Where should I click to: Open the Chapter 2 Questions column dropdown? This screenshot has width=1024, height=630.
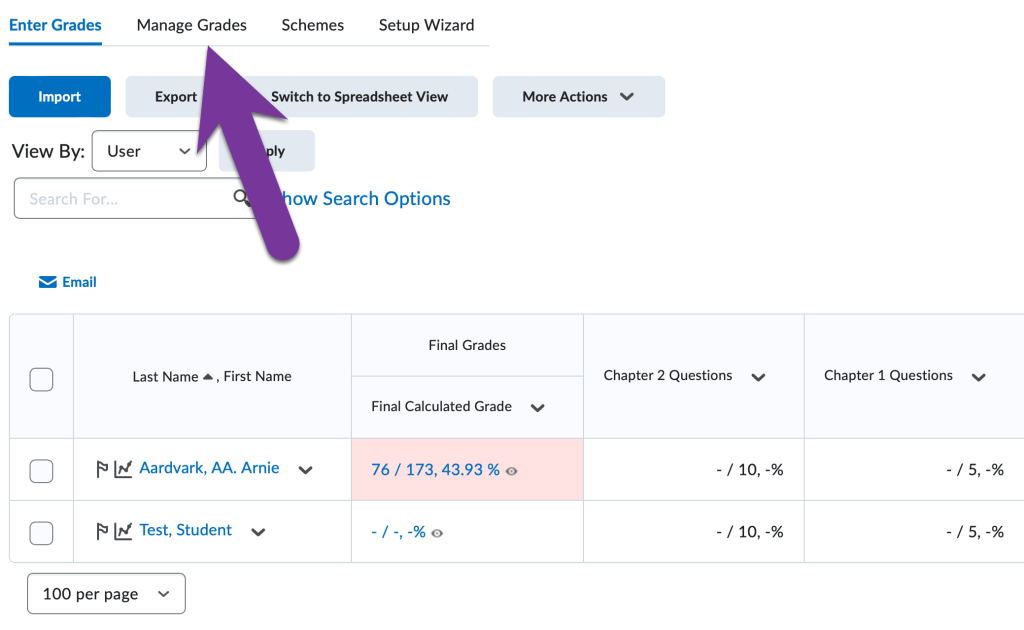758,377
